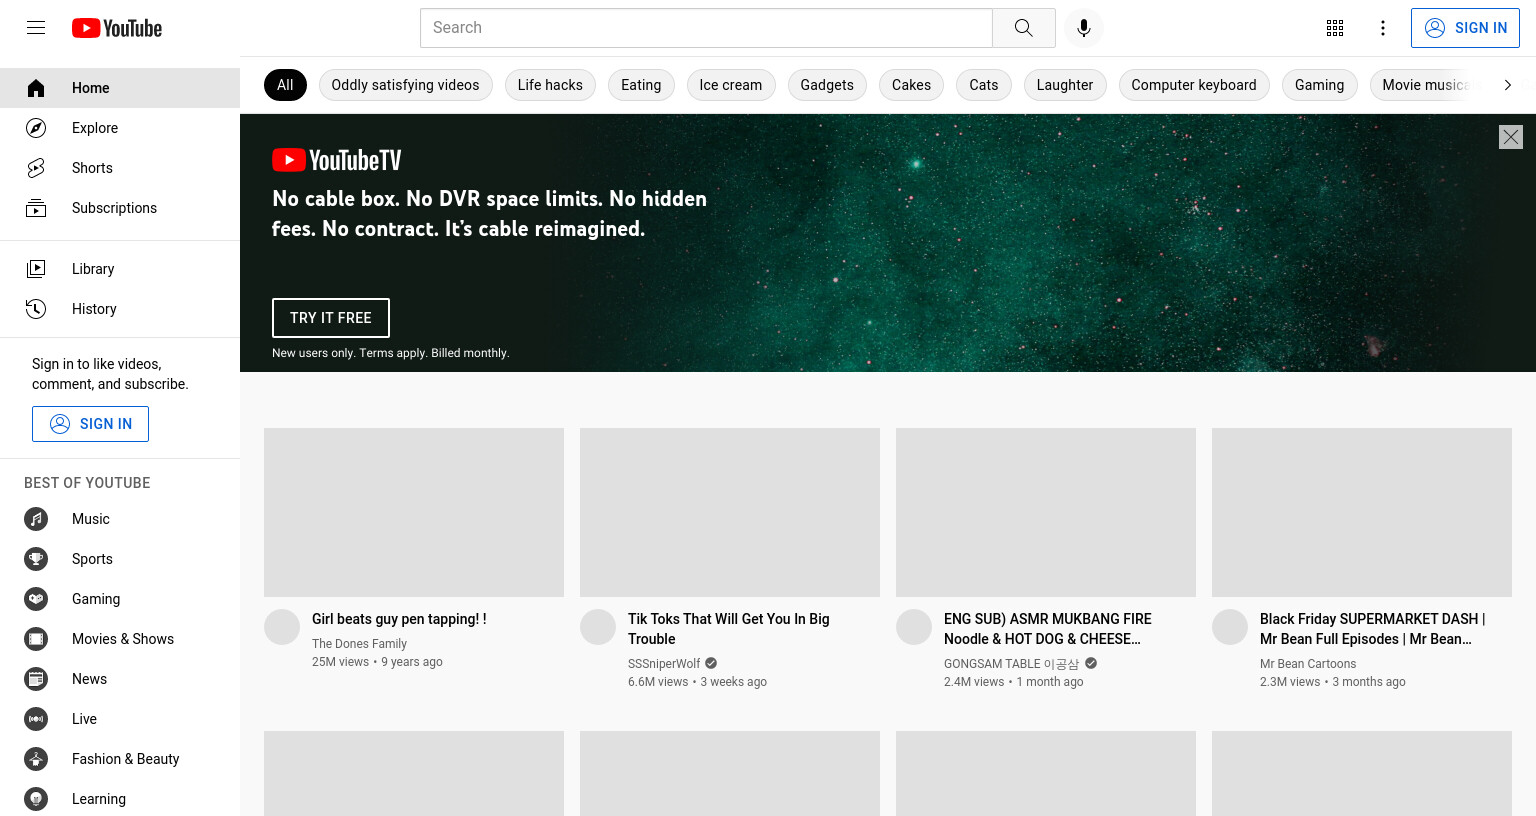
Task: Click the Sports trophy icon
Action: click(x=36, y=559)
